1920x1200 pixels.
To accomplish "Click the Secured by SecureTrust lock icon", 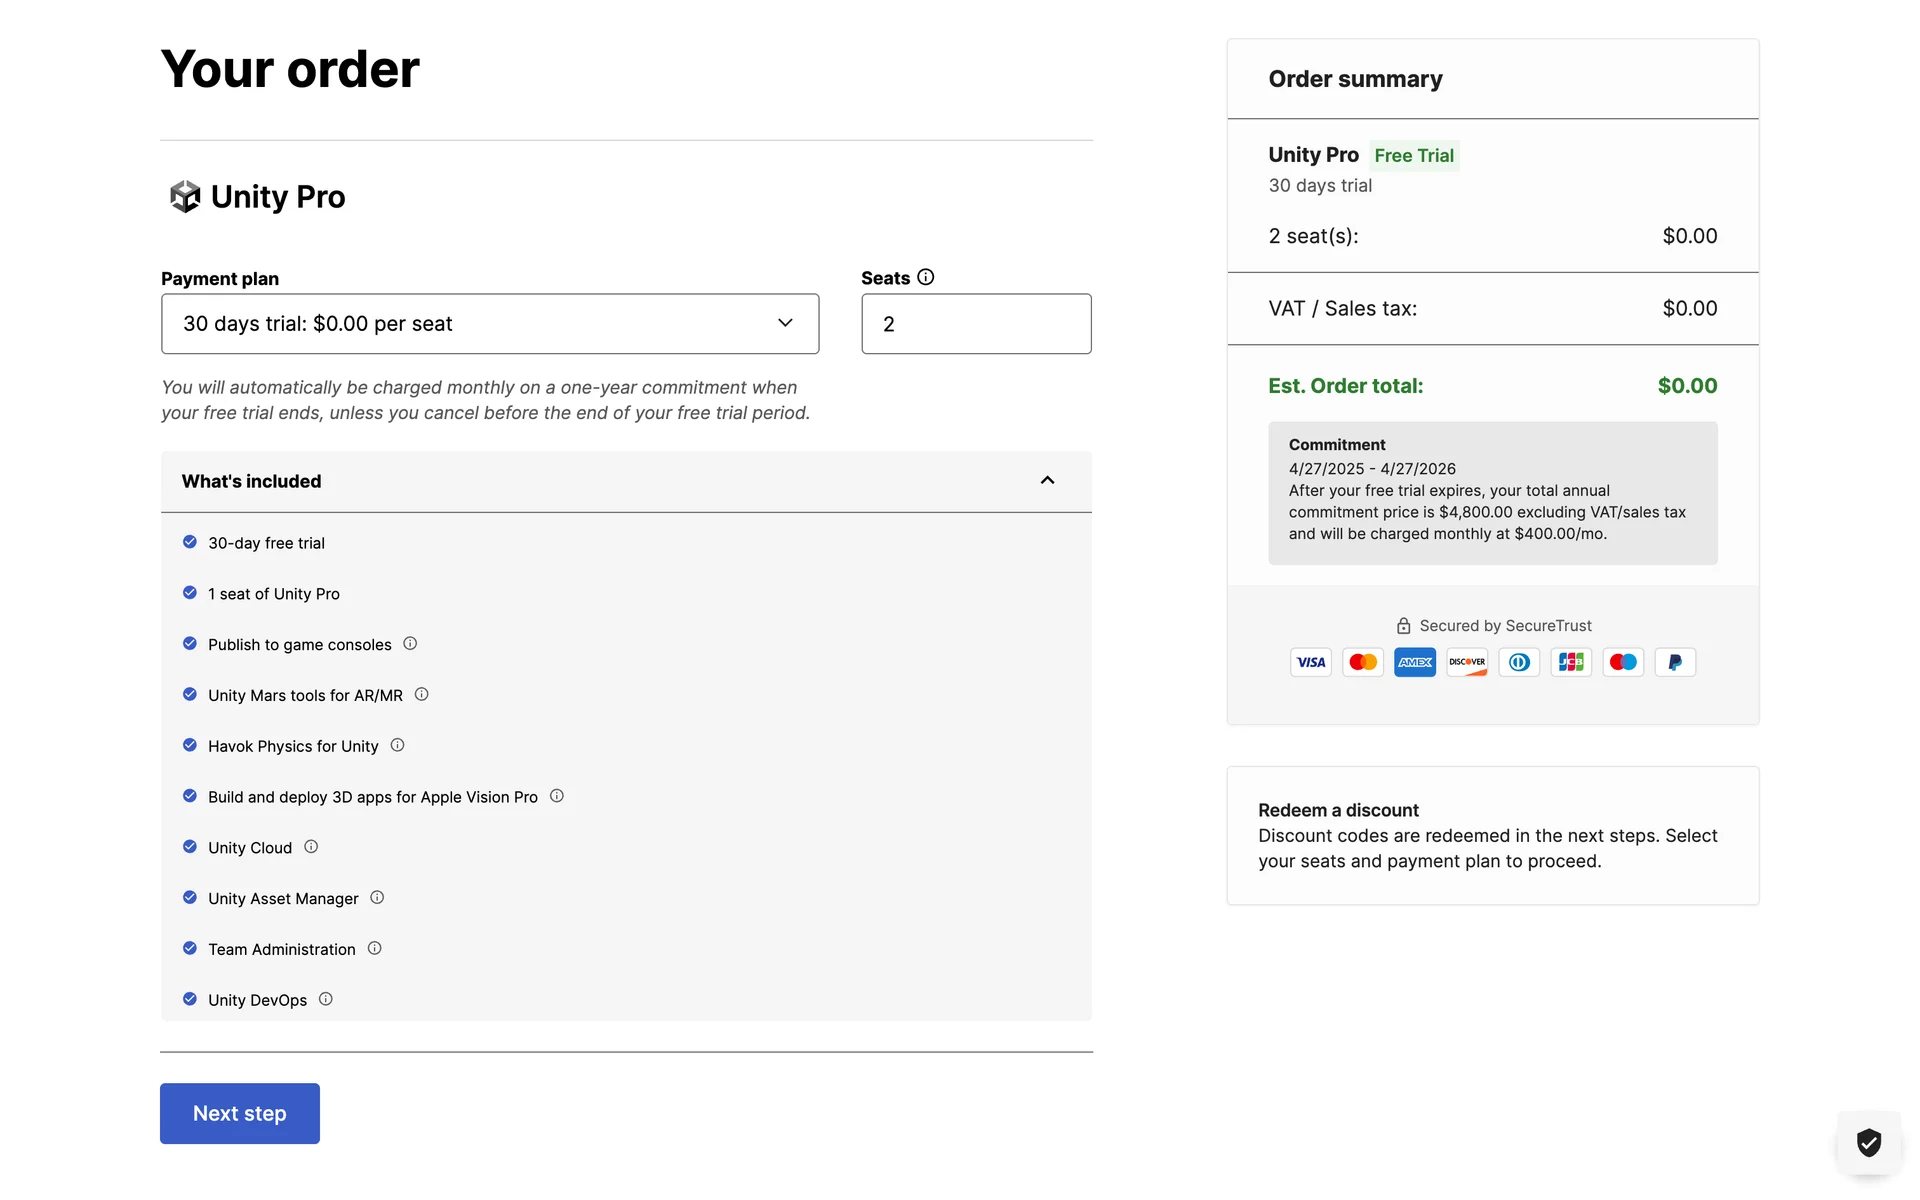I will [x=1404, y=626].
